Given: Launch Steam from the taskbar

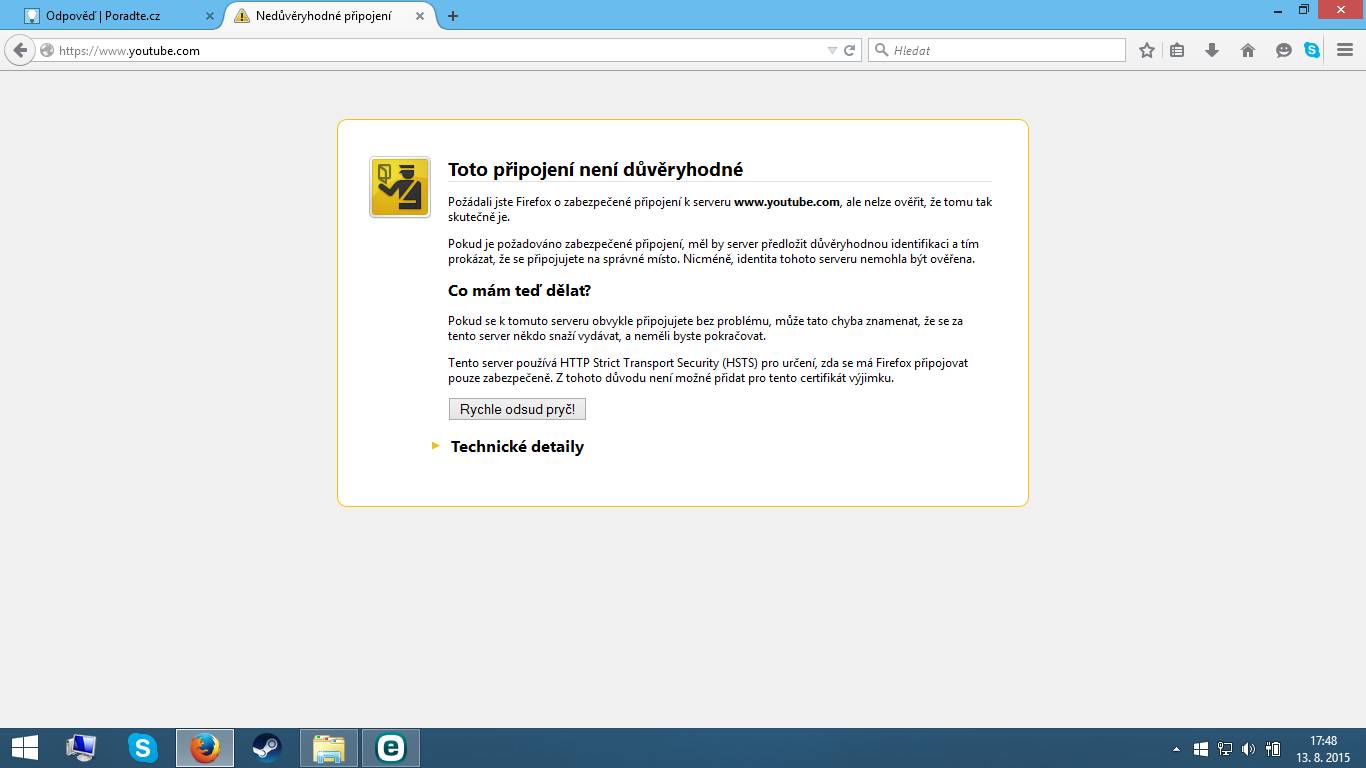Looking at the screenshot, I should click(267, 748).
